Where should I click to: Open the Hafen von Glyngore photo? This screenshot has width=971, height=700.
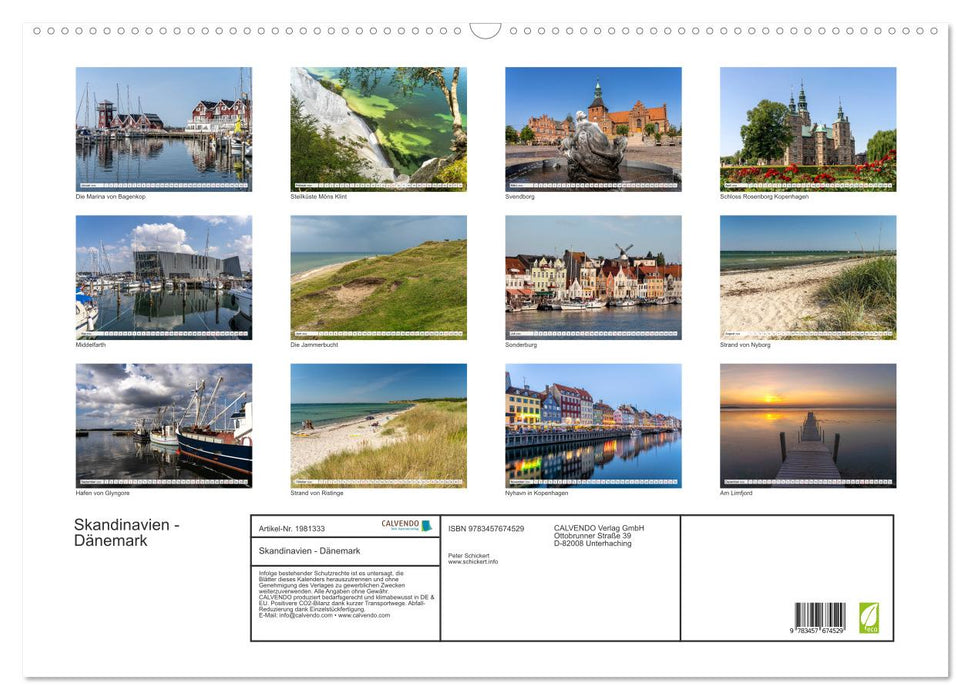[x=164, y=425]
